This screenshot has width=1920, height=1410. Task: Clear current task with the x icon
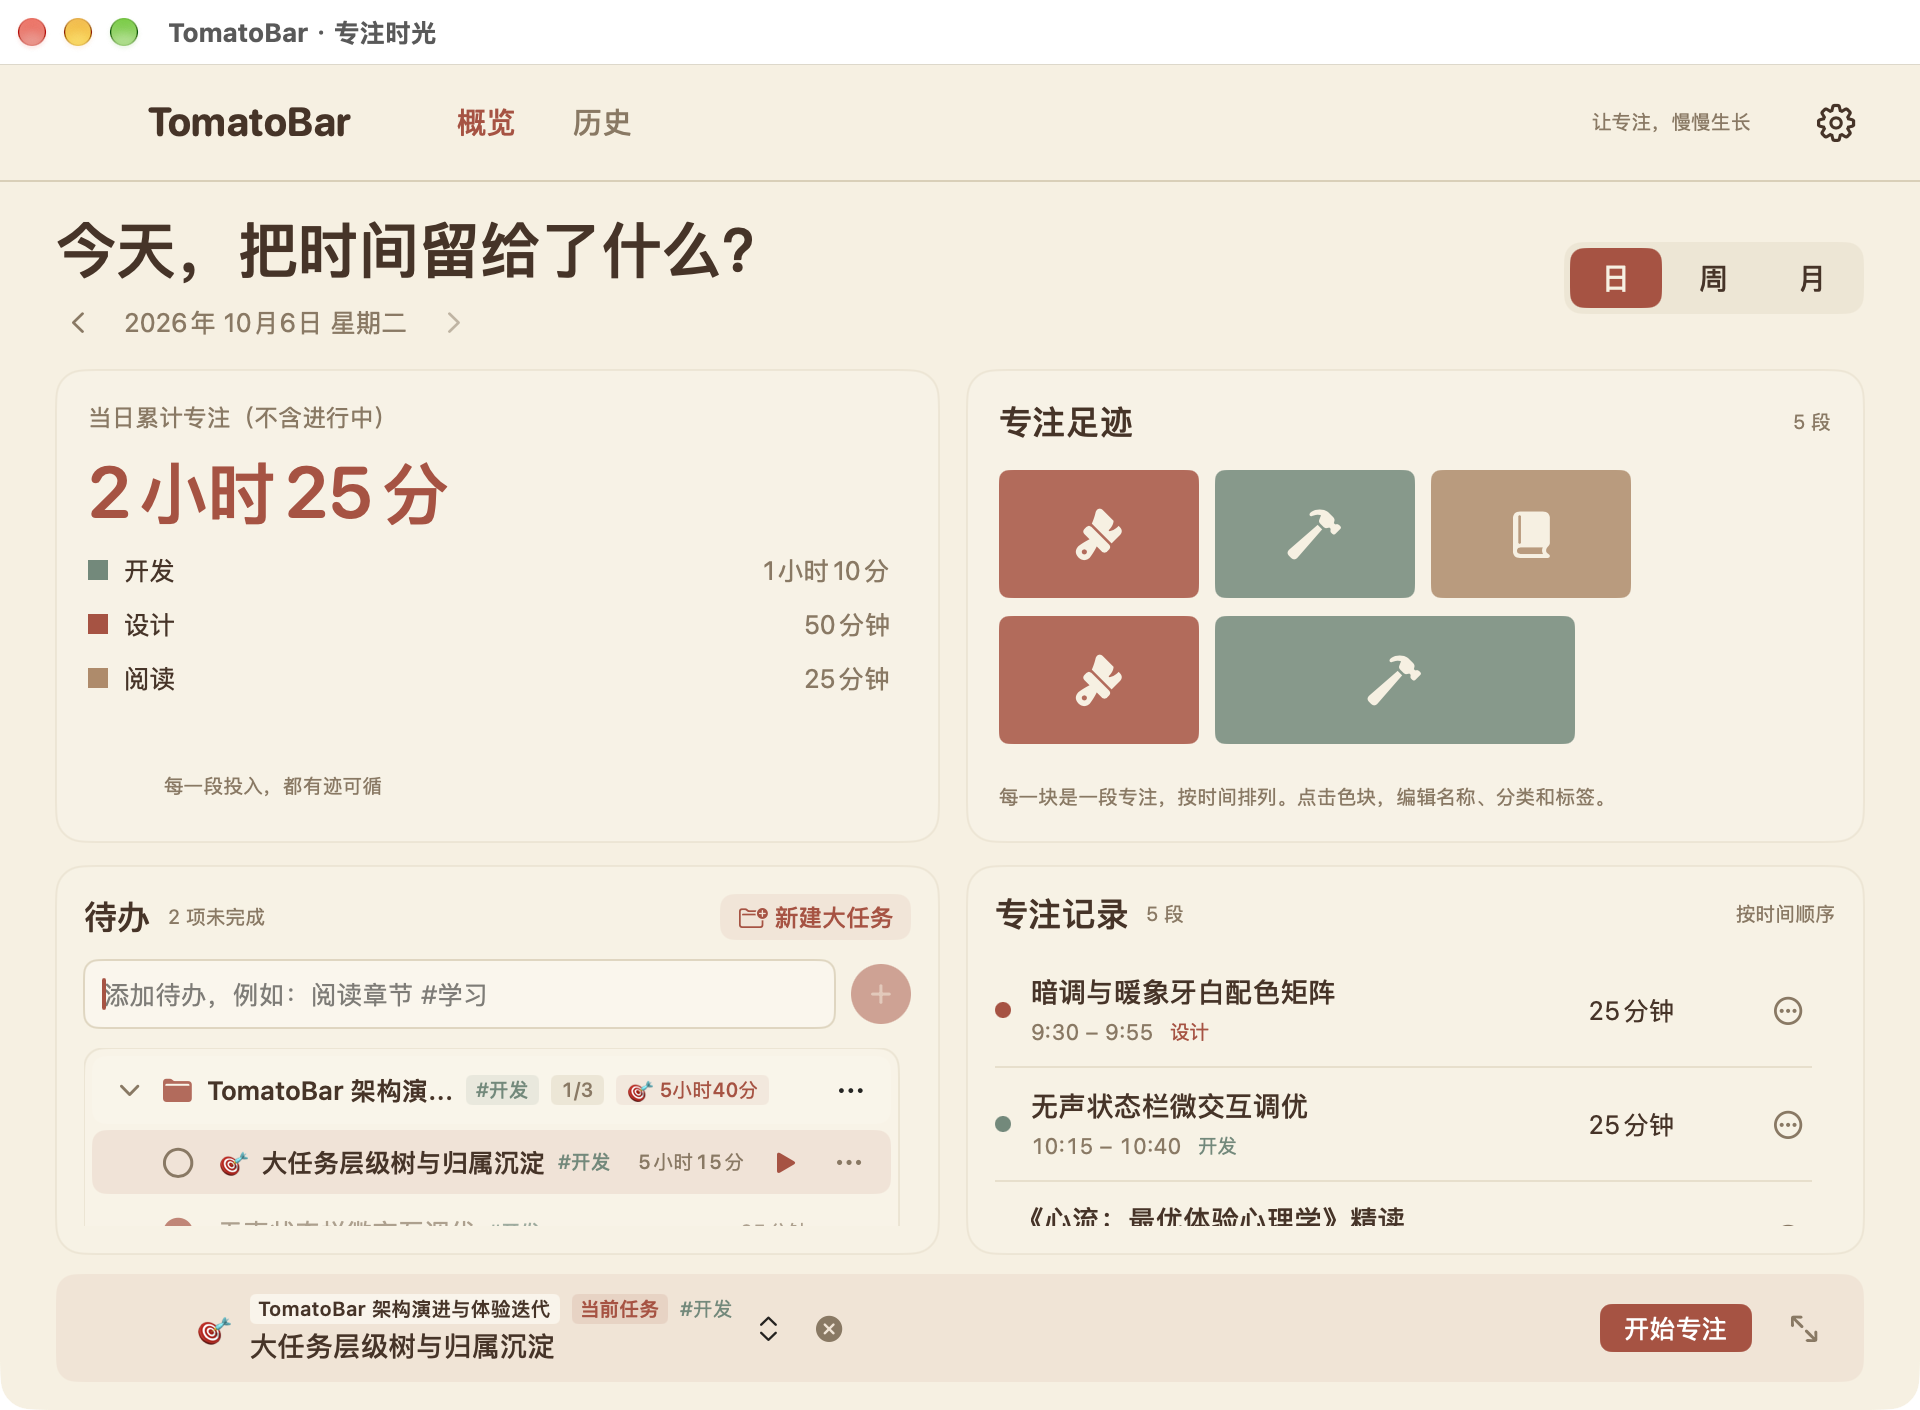(x=829, y=1328)
